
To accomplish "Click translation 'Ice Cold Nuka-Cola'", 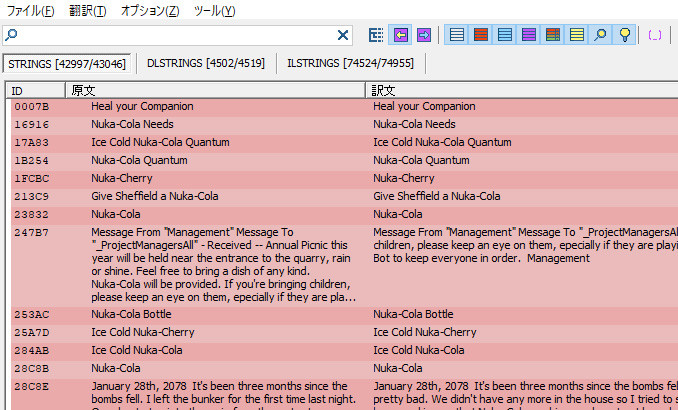I will (x=419, y=350).
